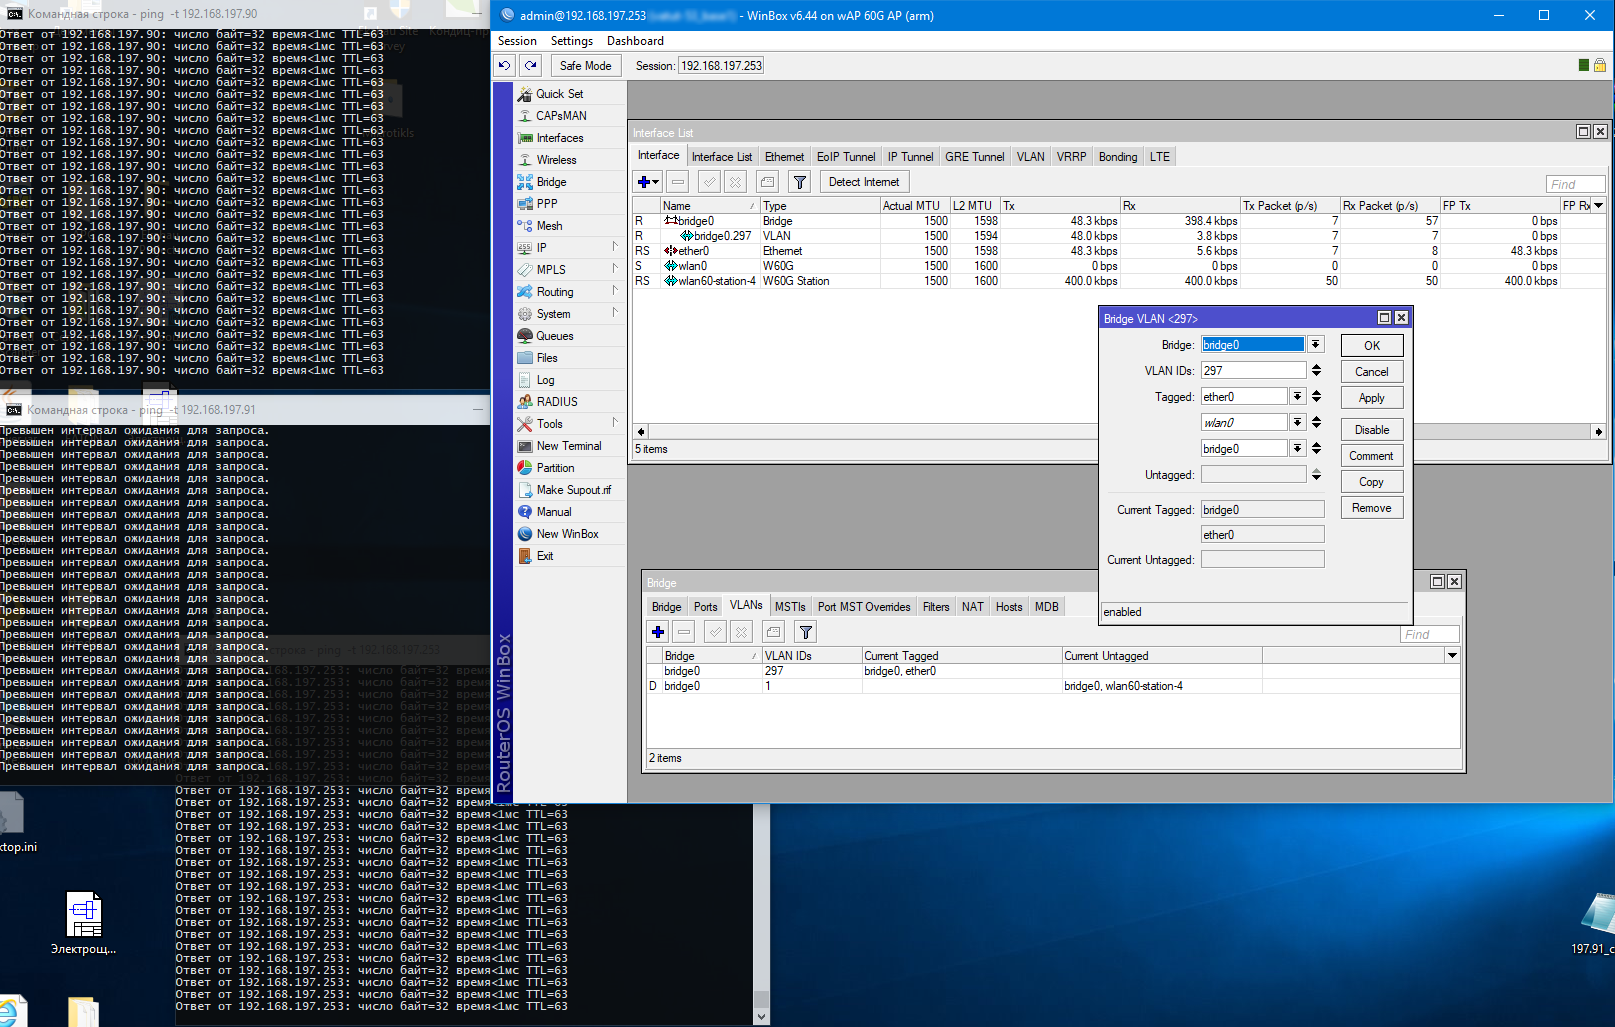Click the Detect Internet button

coord(863,182)
